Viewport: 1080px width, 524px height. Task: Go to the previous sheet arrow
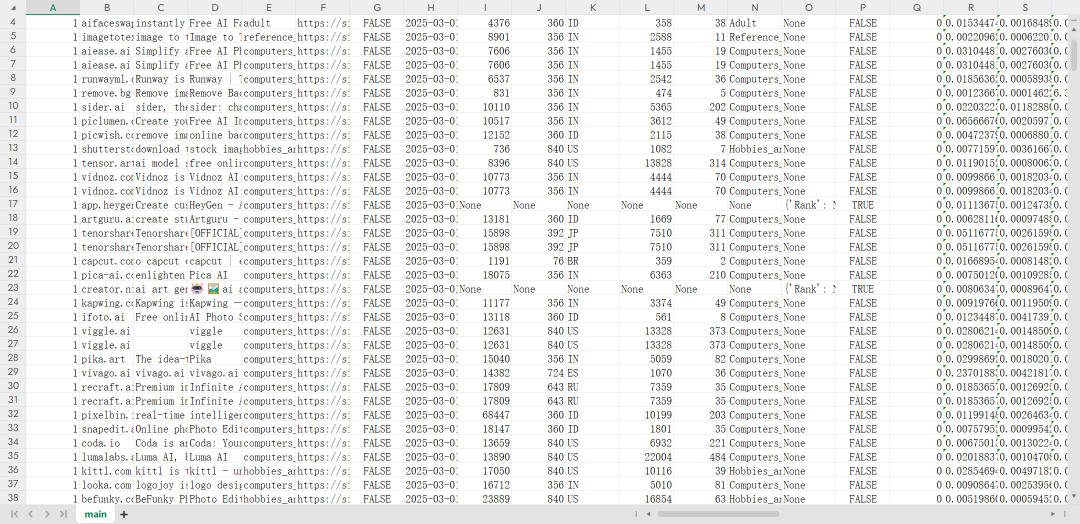(30, 514)
